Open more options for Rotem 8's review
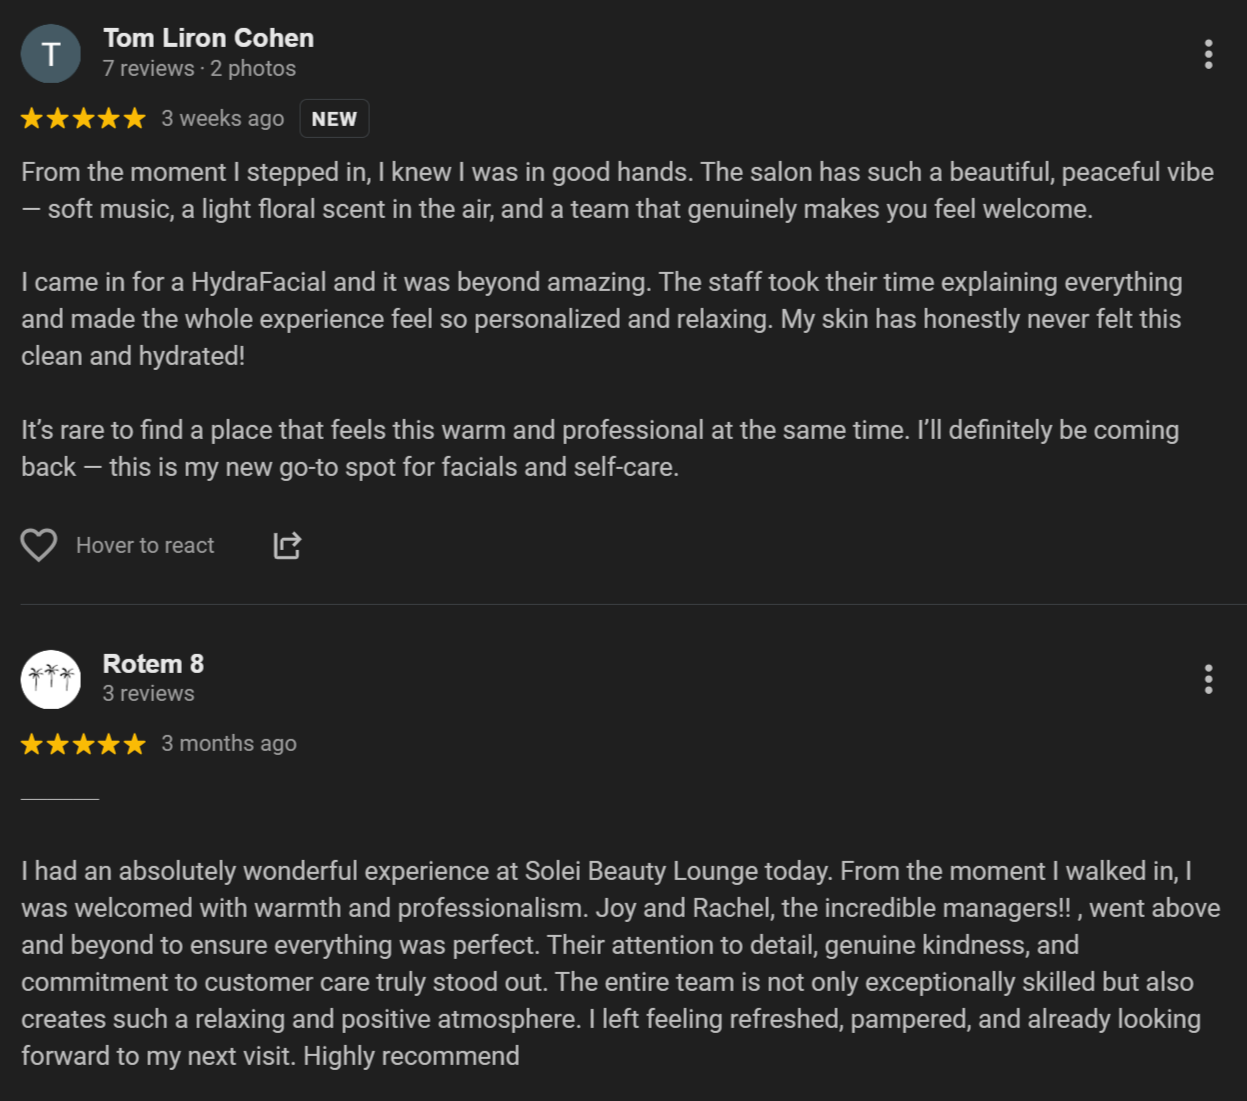 [x=1208, y=679]
